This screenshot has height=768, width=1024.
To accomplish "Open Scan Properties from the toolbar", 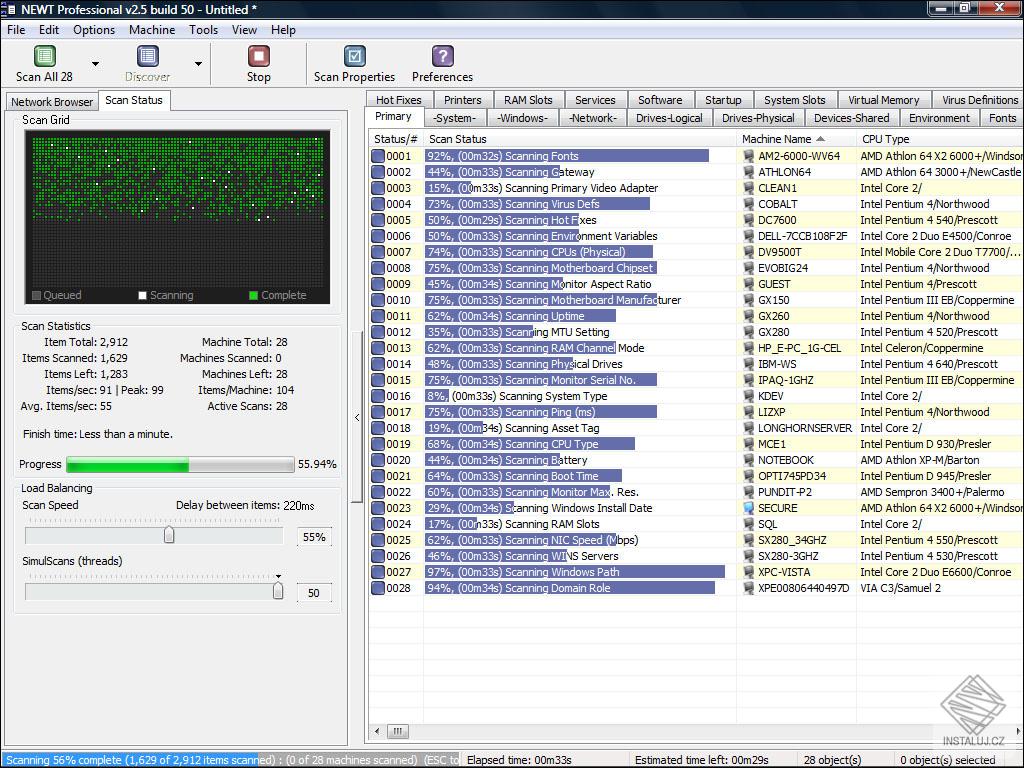I will tap(354, 56).
